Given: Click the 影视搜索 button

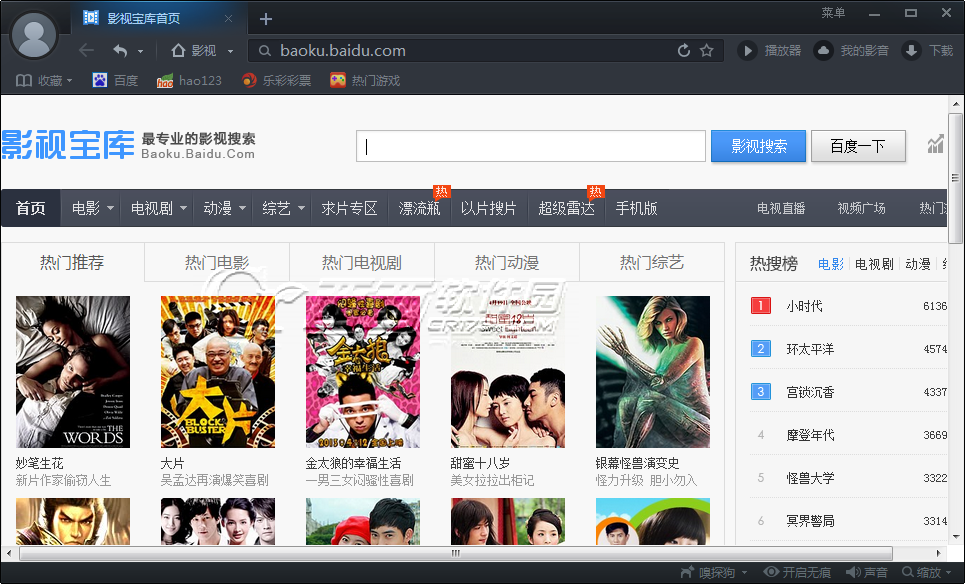Looking at the screenshot, I should point(758,146).
